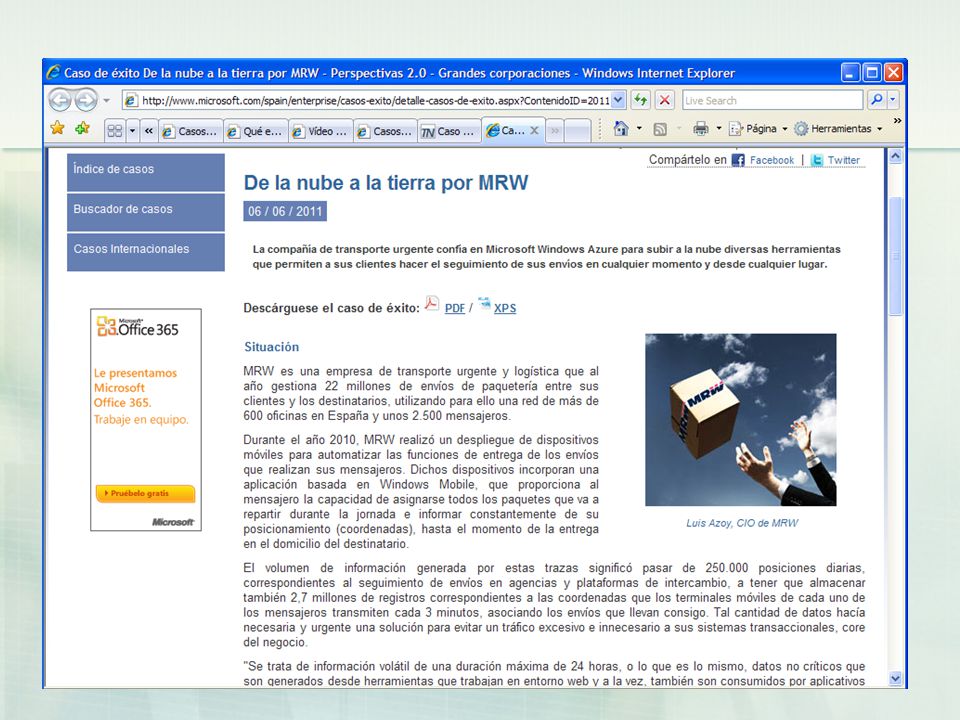Download the case via XPS link
Viewport: 960px width, 720px height.
point(505,308)
